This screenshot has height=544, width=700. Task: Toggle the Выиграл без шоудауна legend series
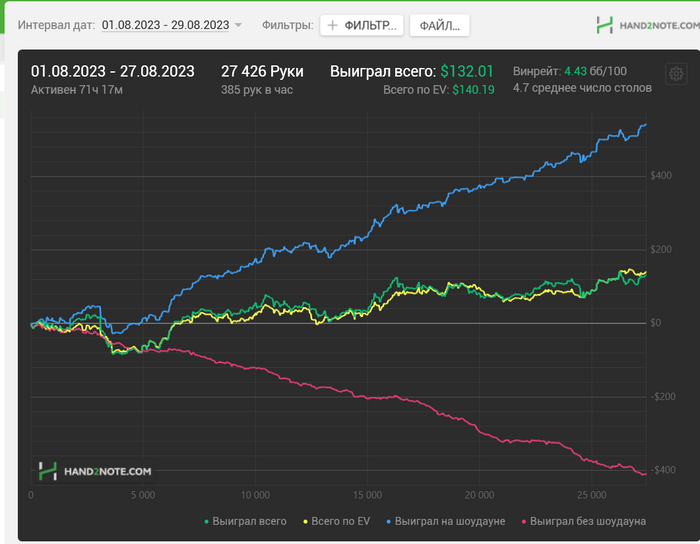[x=584, y=521]
